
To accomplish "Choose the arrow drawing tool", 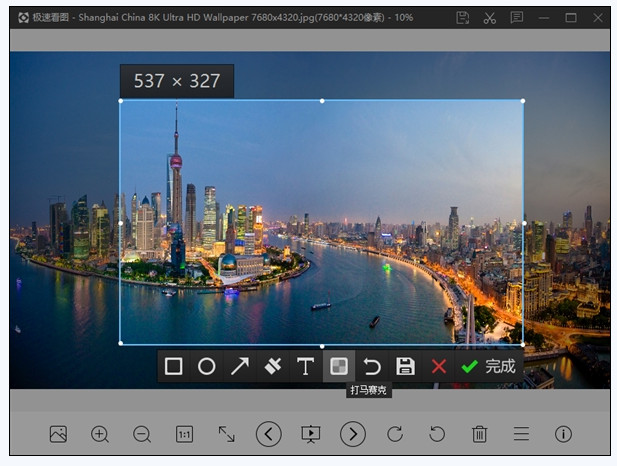I will (x=240, y=366).
